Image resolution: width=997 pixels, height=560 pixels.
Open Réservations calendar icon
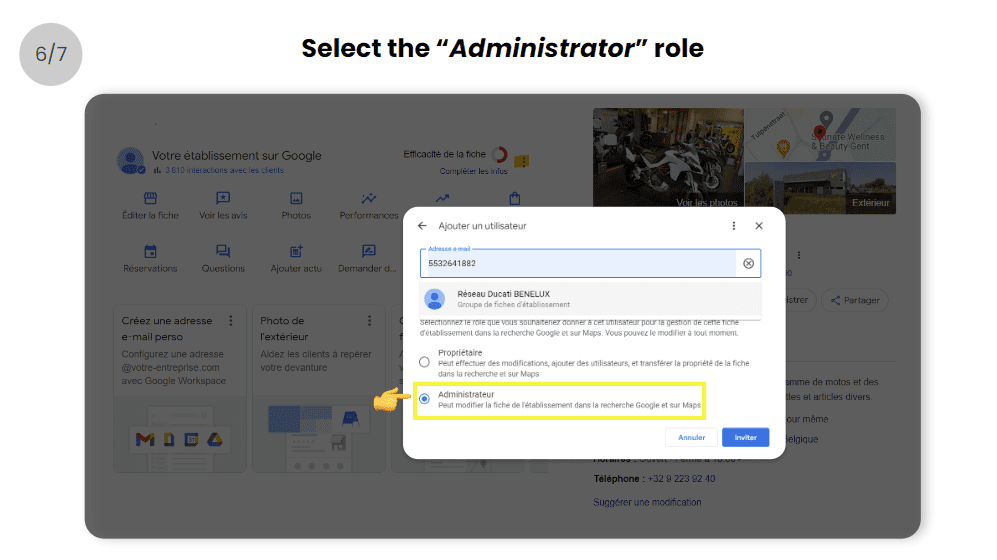click(150, 251)
